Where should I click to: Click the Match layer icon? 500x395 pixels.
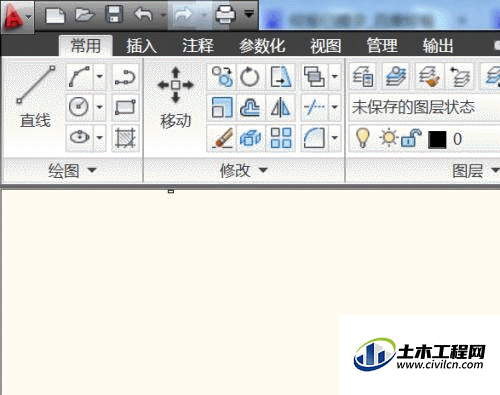429,77
